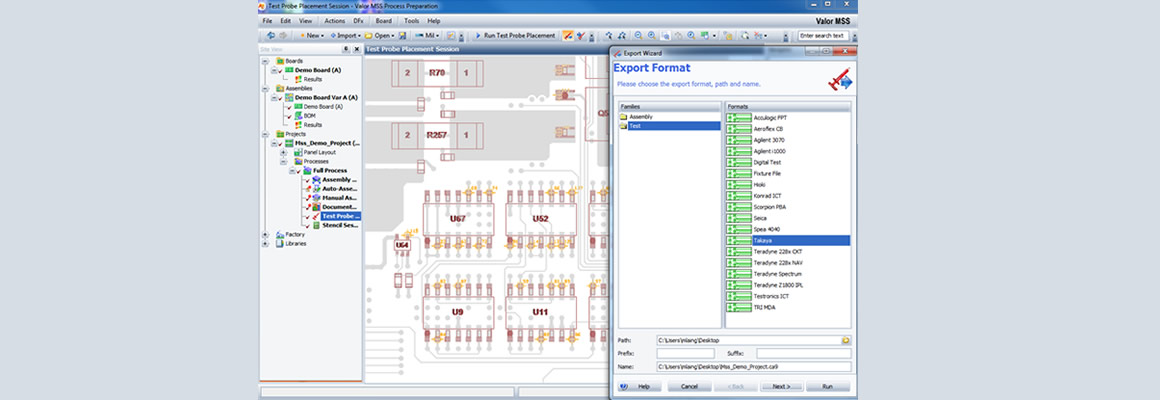This screenshot has width=1160, height=400.
Task: Expand the Panel Layout tree node
Action: coord(283,152)
